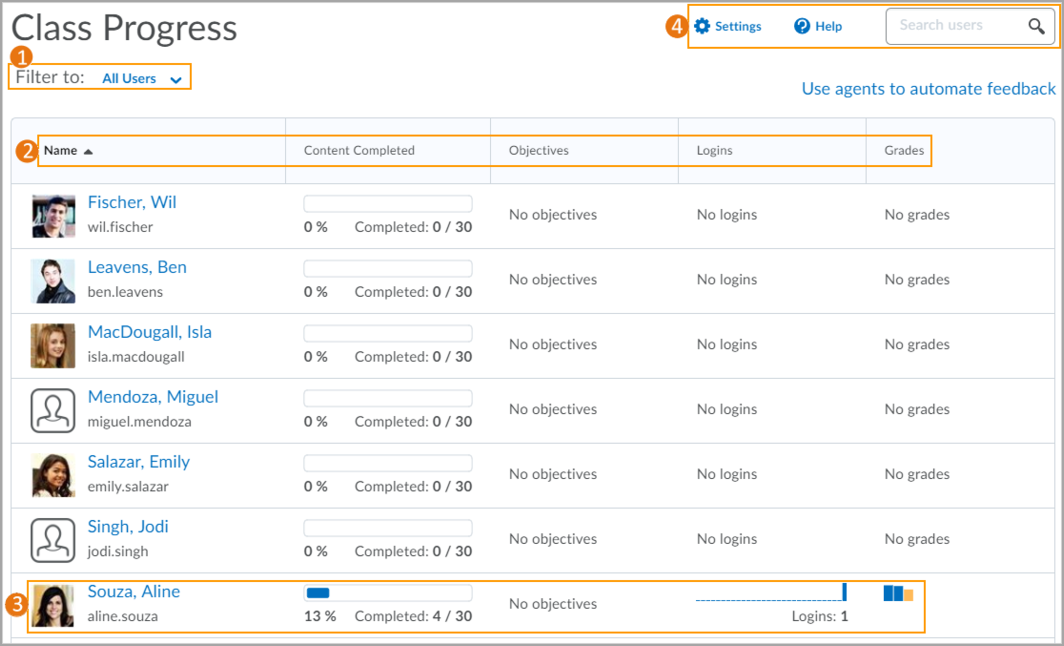
Task: Click the search magnifier icon
Action: tap(1036, 26)
